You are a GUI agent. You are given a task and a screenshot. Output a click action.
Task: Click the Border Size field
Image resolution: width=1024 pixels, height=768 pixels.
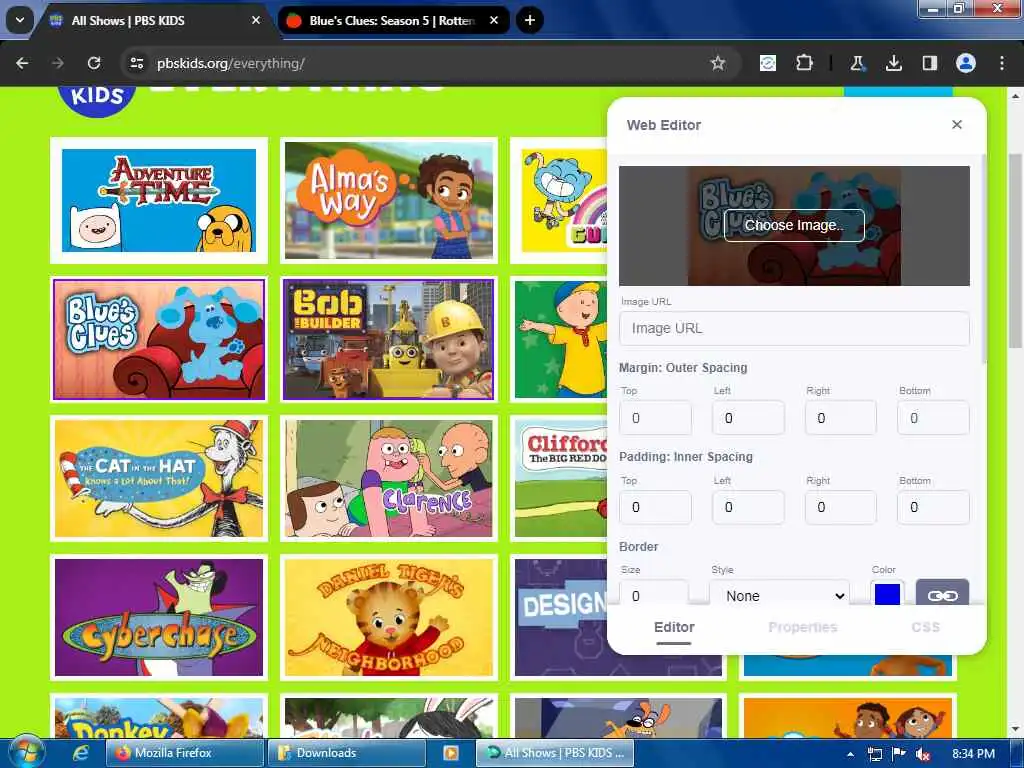tap(654, 593)
